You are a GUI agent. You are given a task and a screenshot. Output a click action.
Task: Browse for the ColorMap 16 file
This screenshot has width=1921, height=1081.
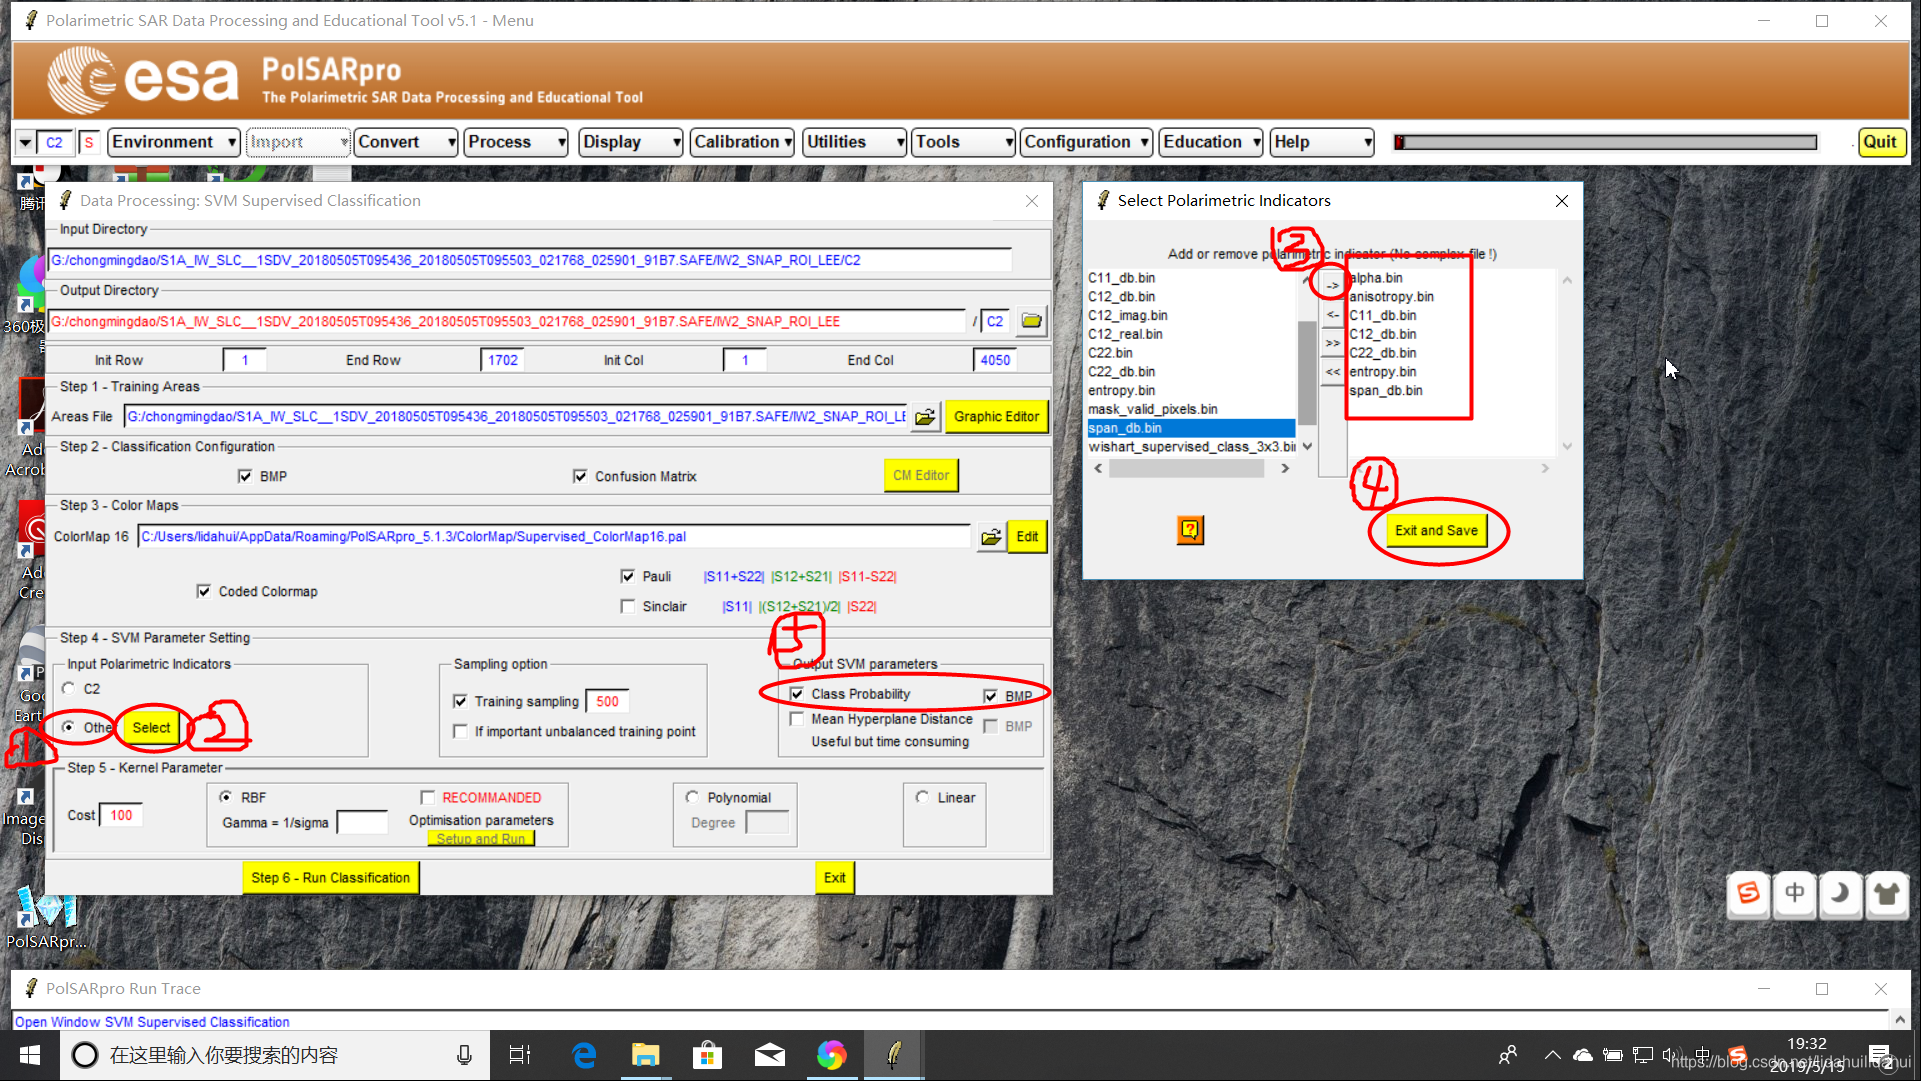click(x=991, y=537)
